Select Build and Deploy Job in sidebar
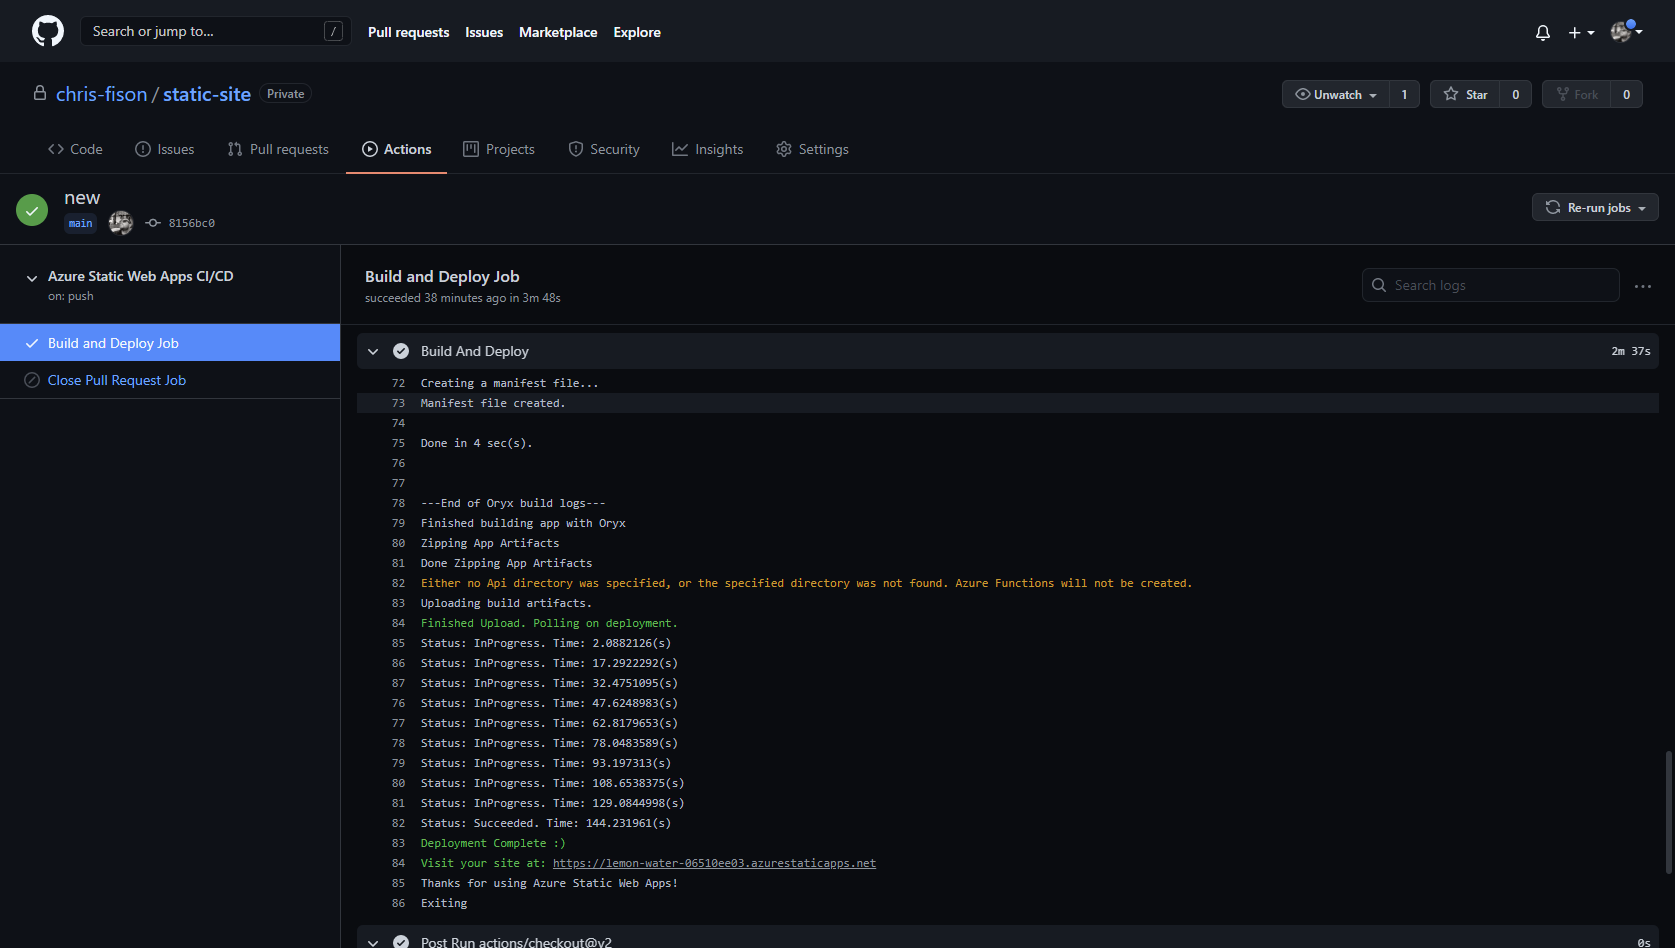This screenshot has width=1675, height=948. click(x=170, y=343)
